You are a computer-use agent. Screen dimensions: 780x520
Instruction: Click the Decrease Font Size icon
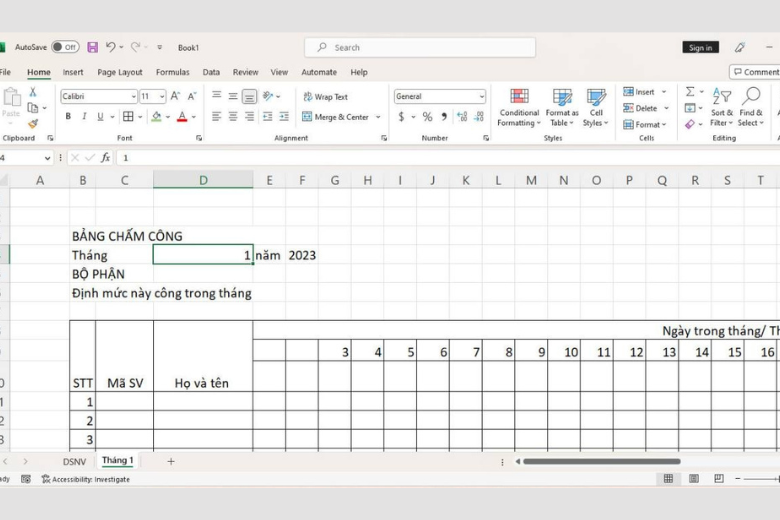tap(192, 96)
